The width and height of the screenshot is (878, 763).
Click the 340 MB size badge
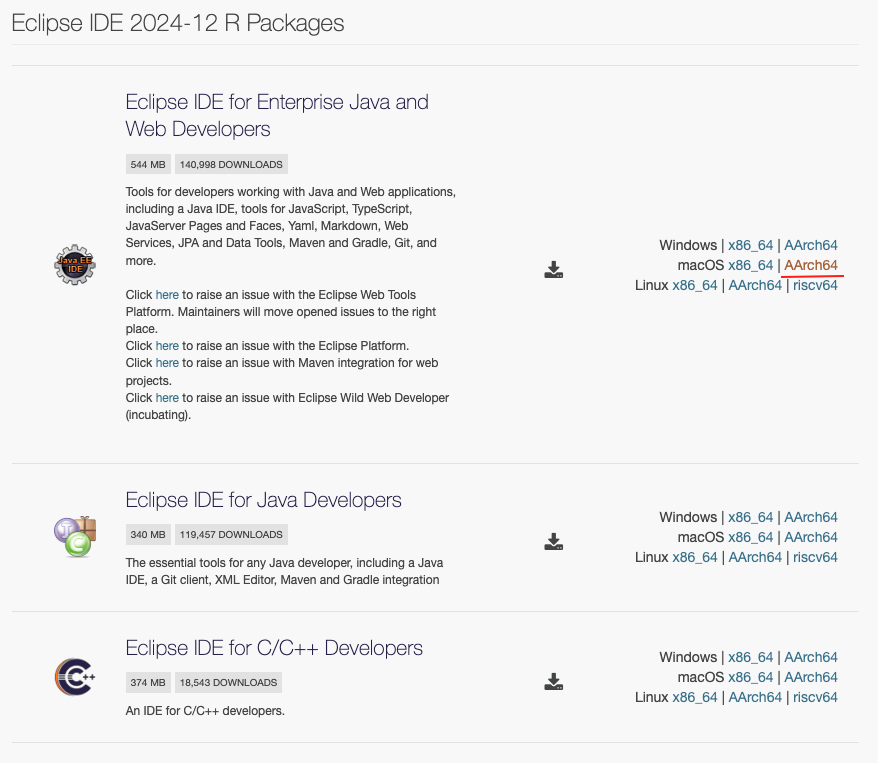[x=148, y=535]
